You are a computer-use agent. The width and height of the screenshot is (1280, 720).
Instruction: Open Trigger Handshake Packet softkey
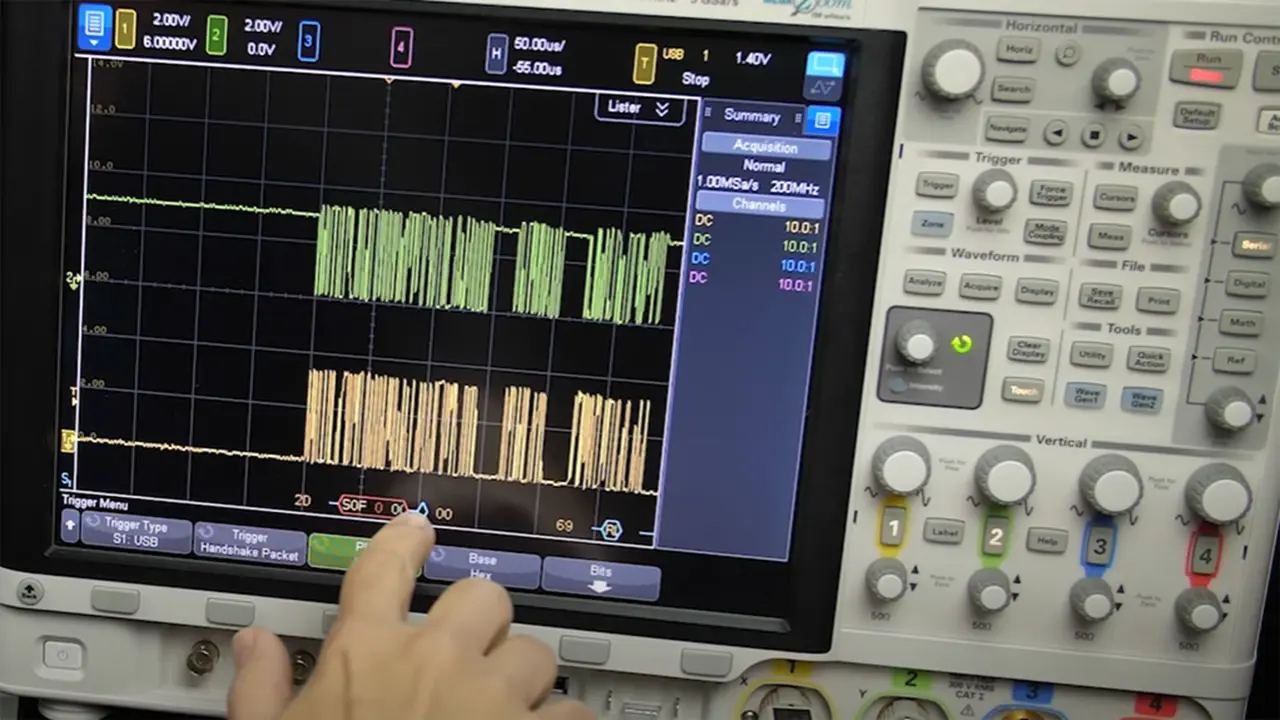coord(249,542)
